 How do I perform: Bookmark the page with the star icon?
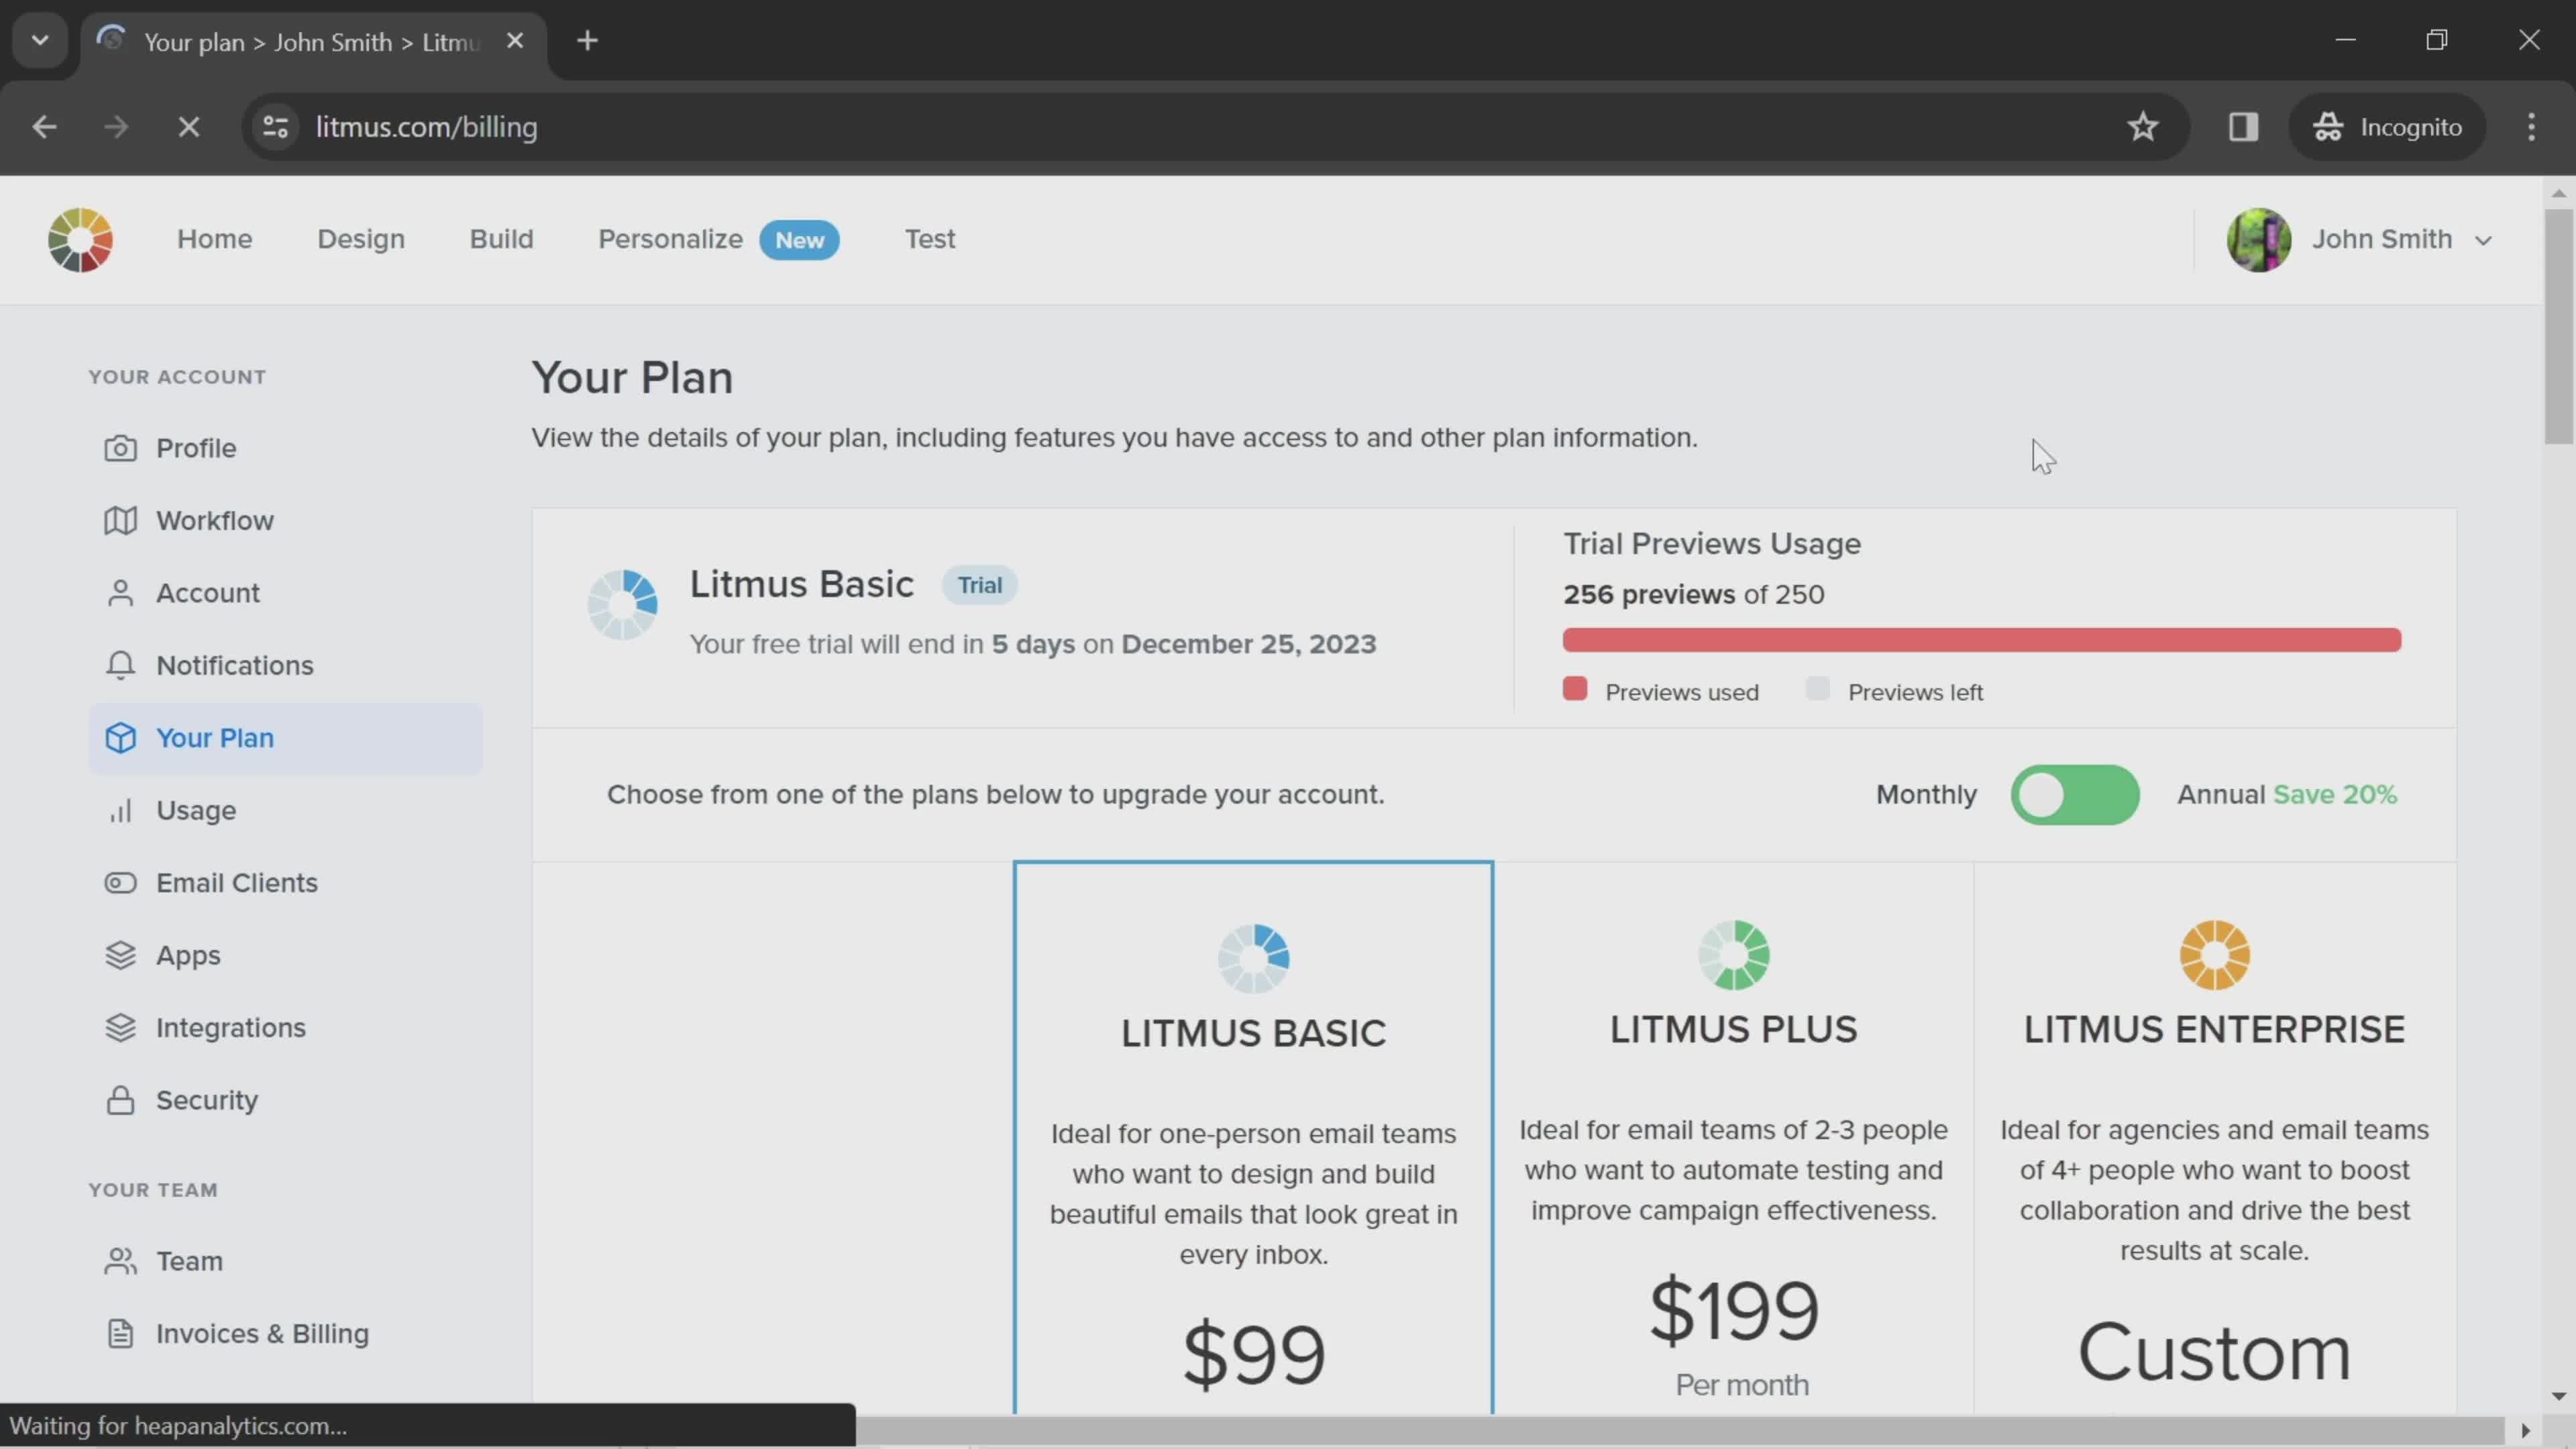[x=2144, y=126]
